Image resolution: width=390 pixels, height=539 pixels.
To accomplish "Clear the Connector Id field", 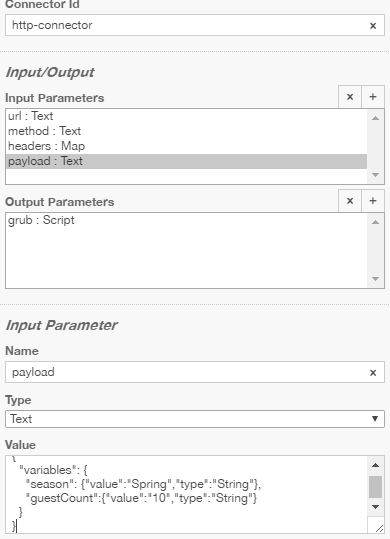I will [x=373, y=26].
